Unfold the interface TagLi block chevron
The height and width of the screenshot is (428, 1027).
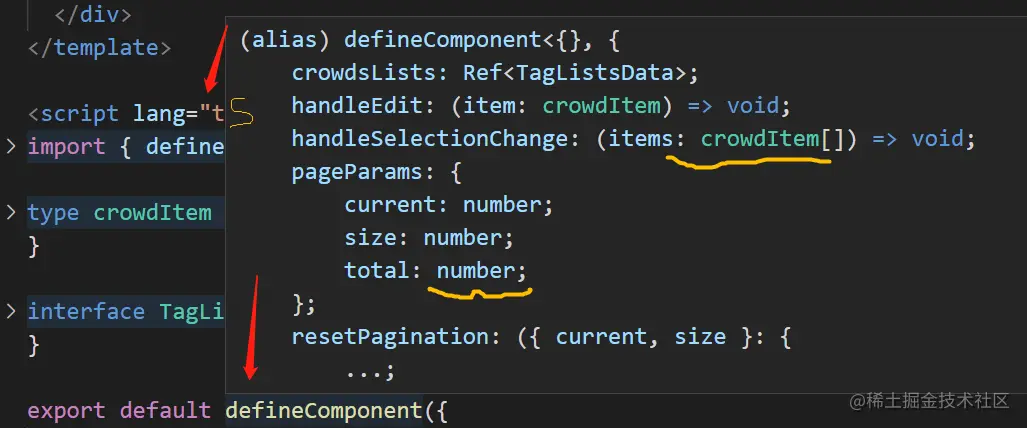(11, 311)
